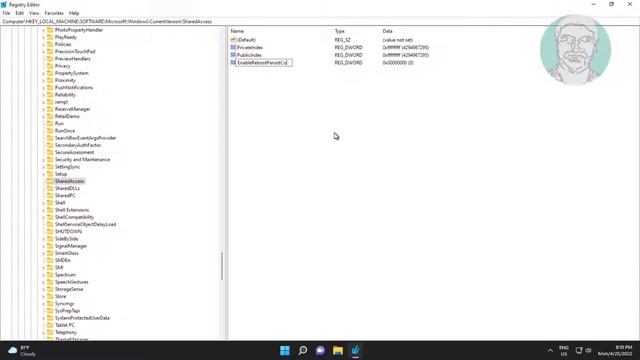Expand the Telephony key

pos(43,332)
